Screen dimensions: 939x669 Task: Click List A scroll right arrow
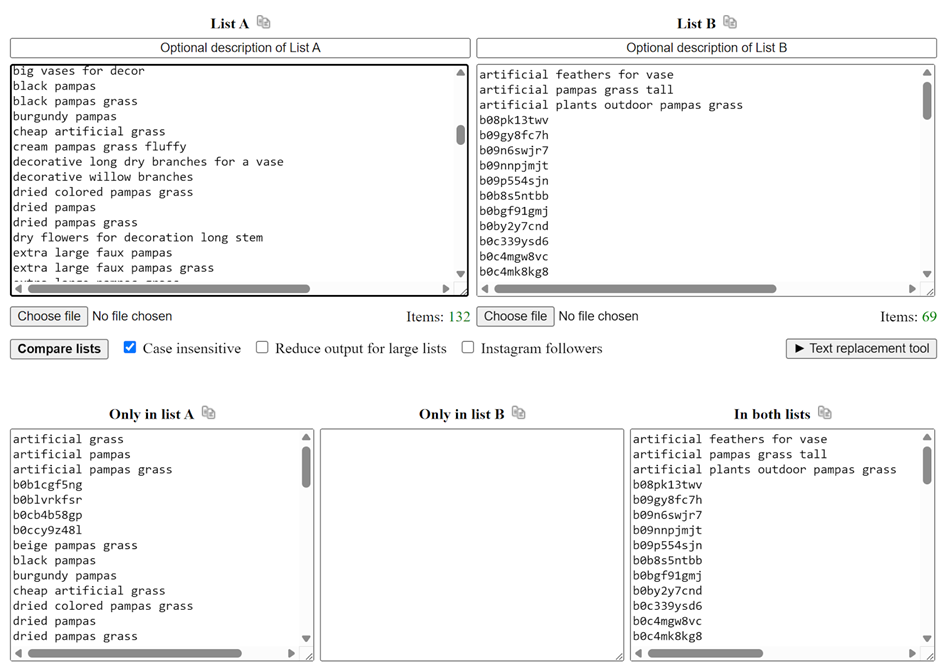[446, 289]
